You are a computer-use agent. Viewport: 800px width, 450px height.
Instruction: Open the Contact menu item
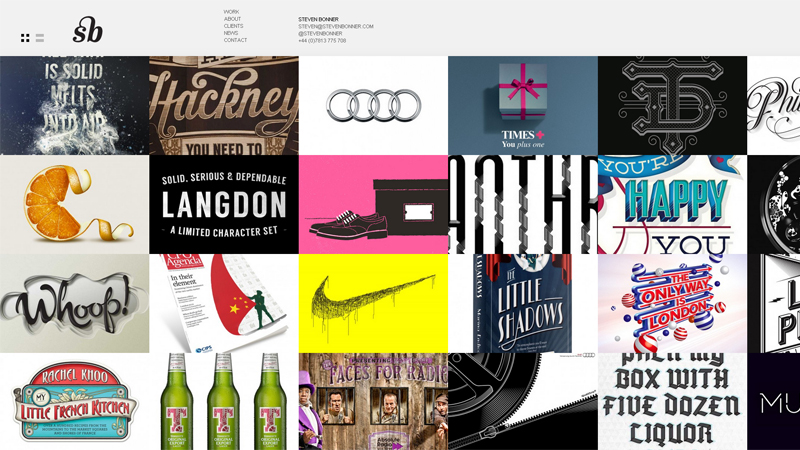coord(235,40)
